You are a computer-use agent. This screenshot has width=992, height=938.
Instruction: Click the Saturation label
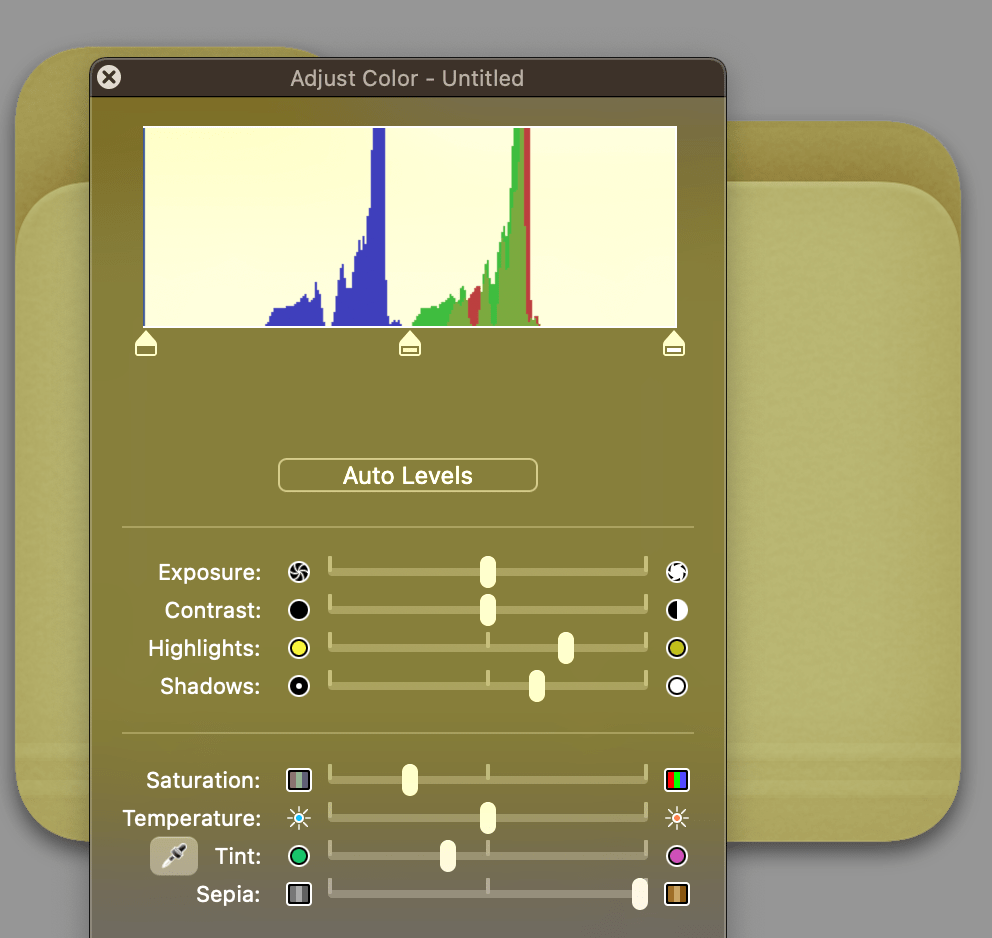pos(203,780)
